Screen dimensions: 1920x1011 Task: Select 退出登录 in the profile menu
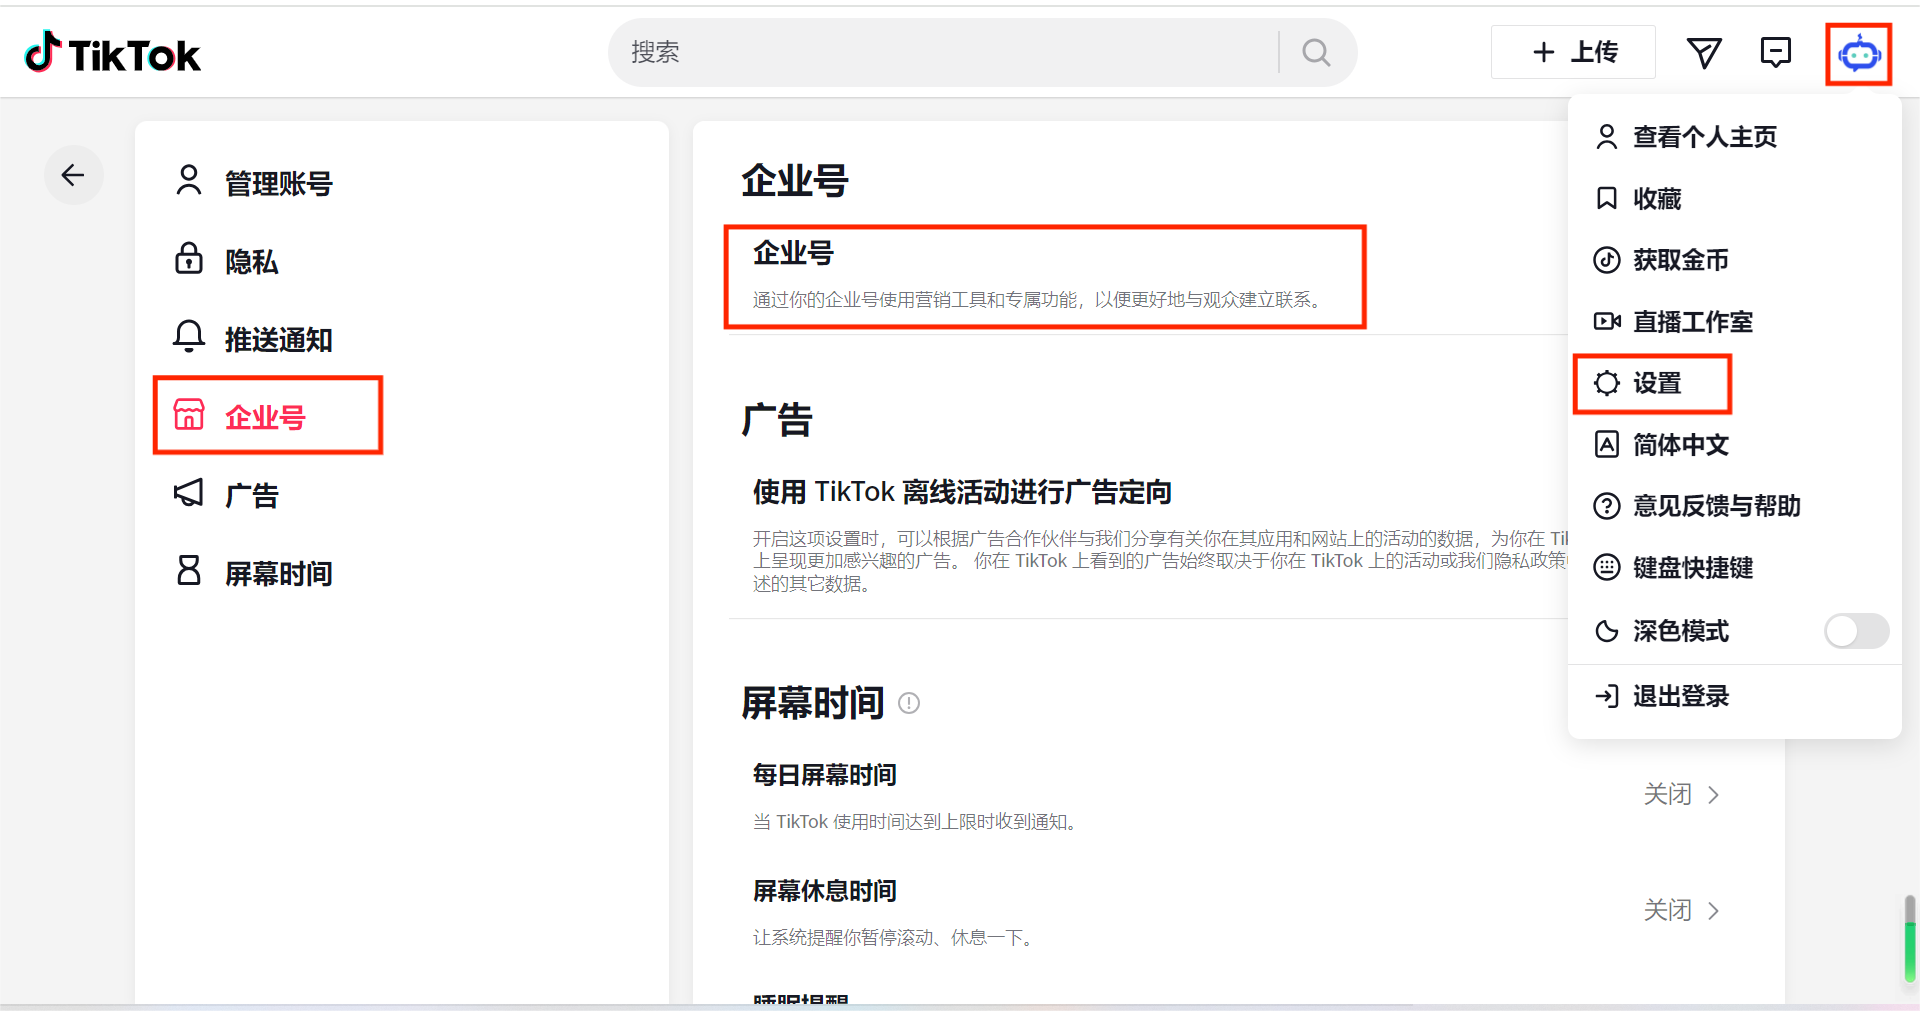coord(1734,696)
